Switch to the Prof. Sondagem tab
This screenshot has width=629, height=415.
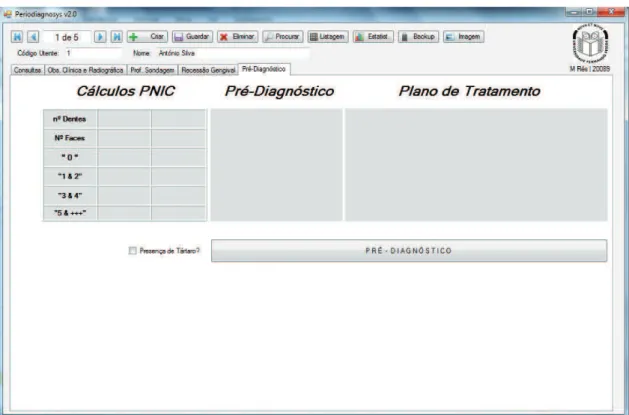click(152, 70)
